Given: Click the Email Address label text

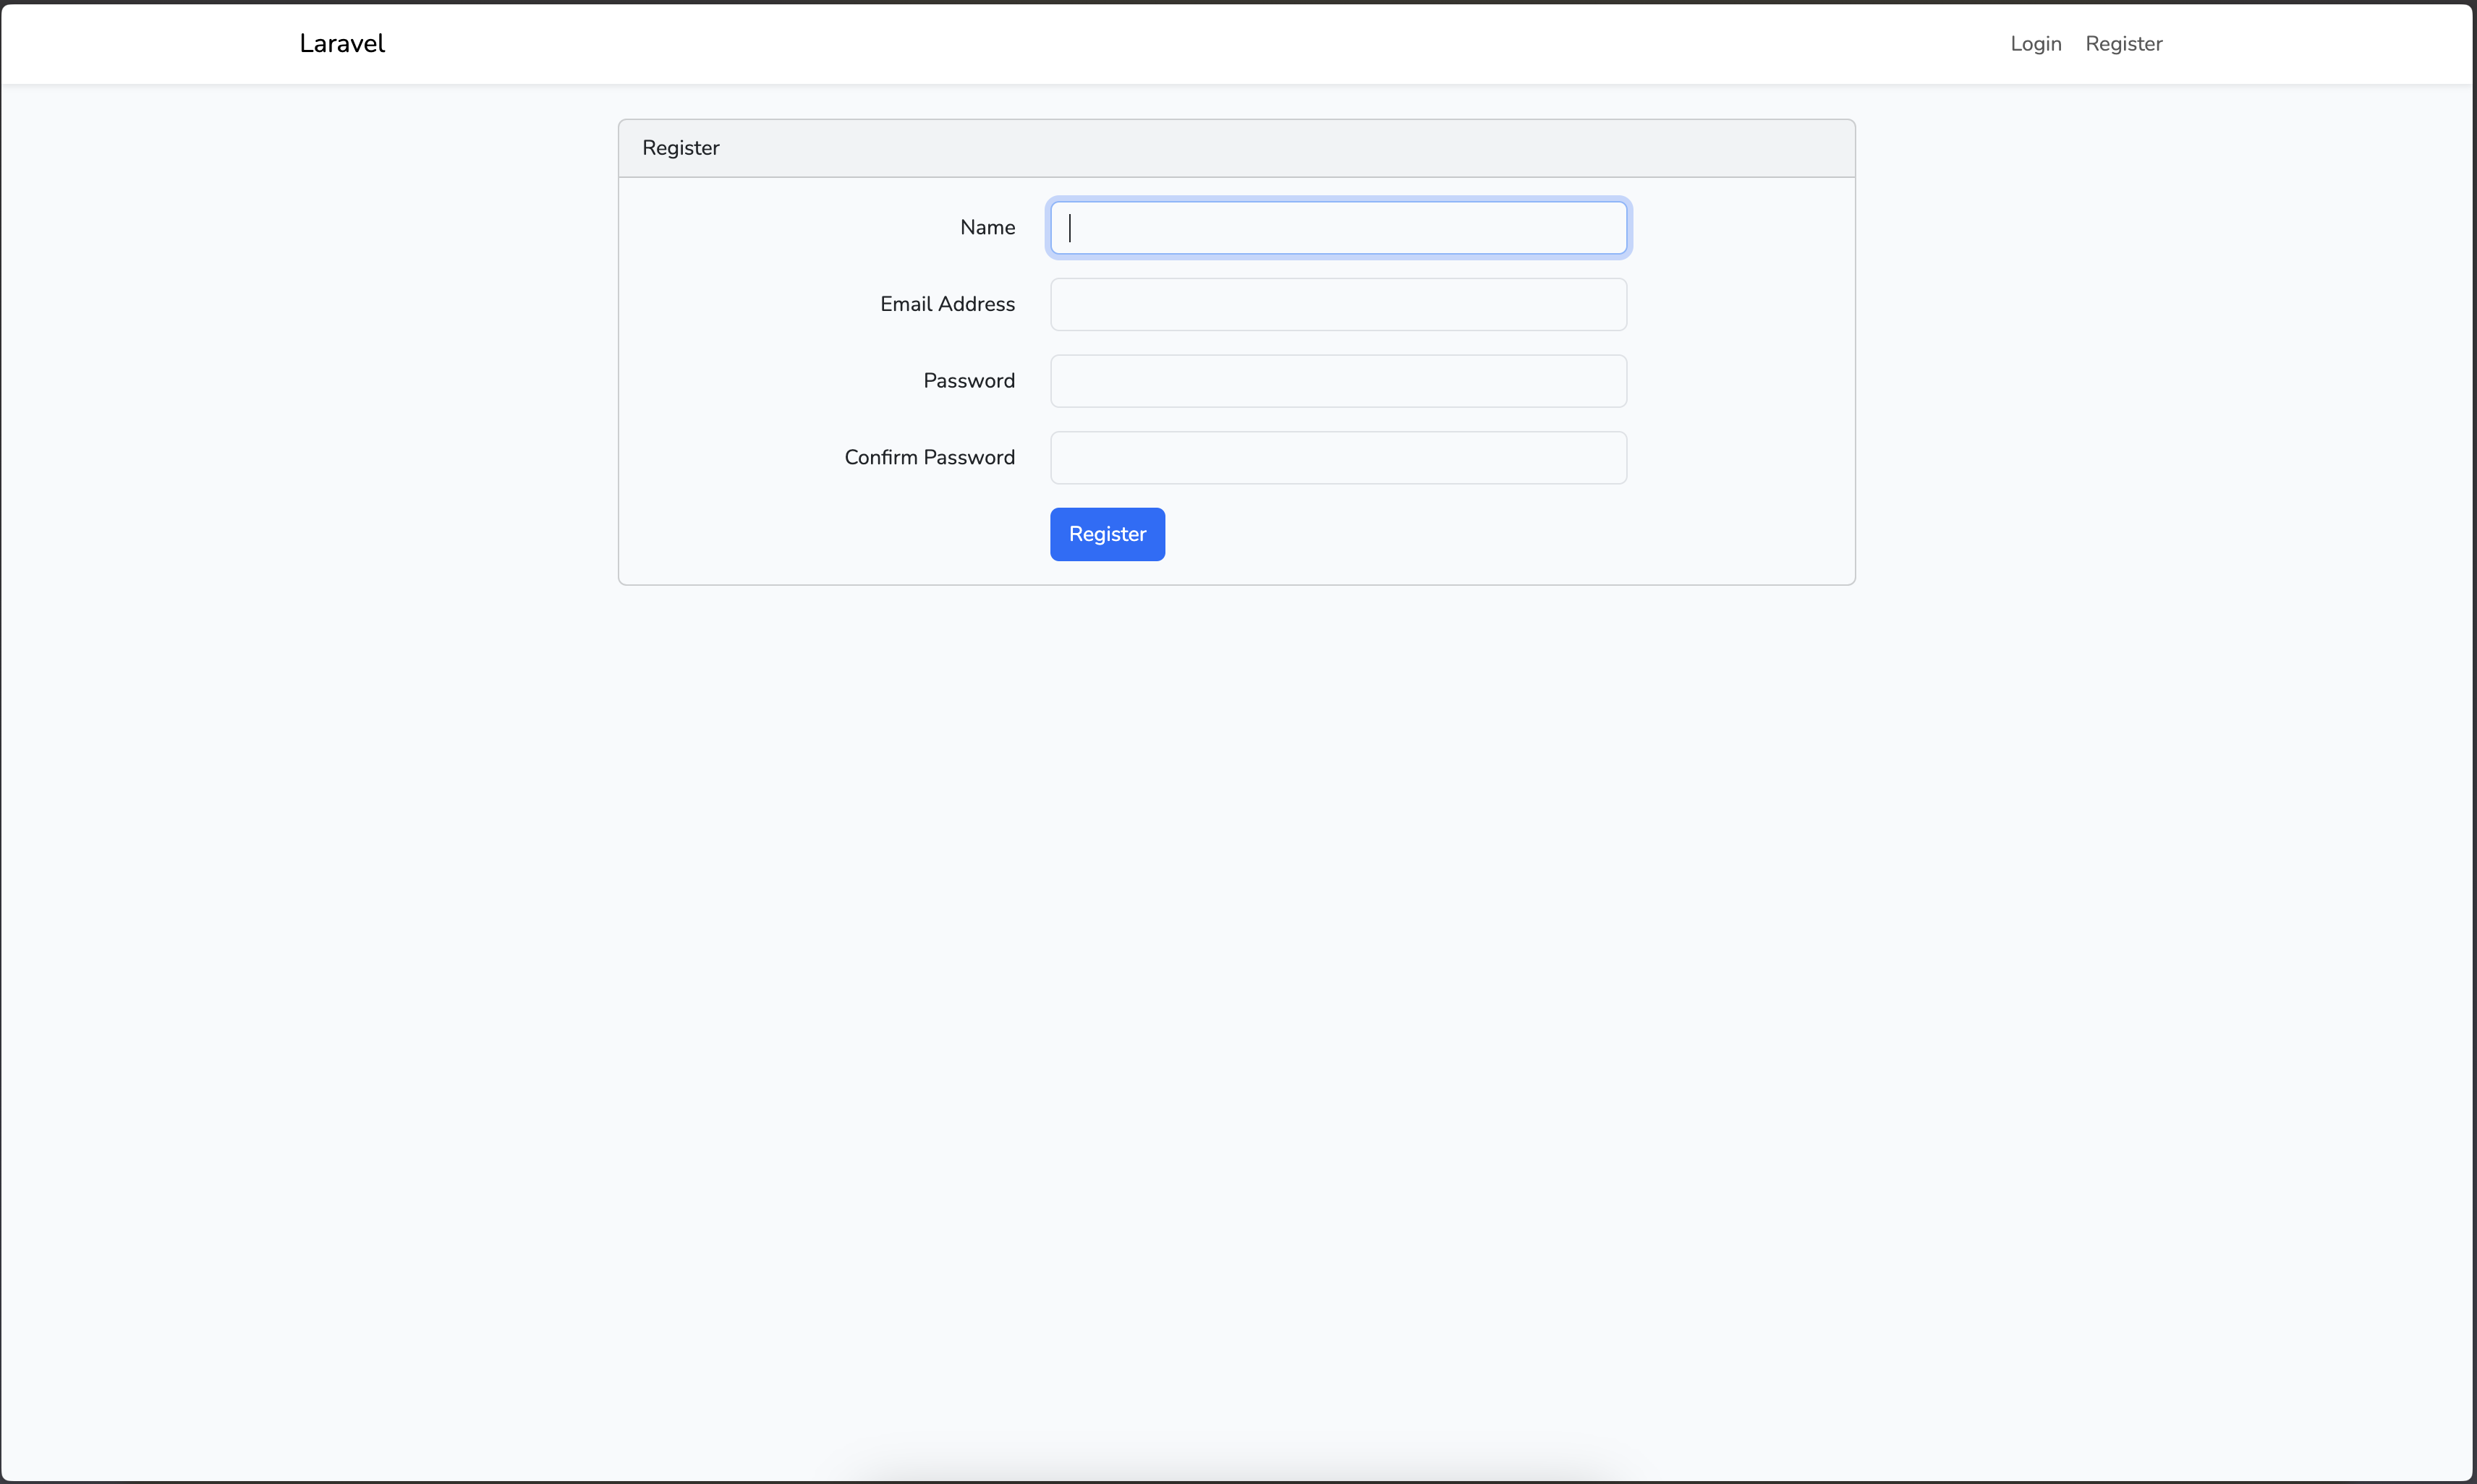Looking at the screenshot, I should [947, 304].
